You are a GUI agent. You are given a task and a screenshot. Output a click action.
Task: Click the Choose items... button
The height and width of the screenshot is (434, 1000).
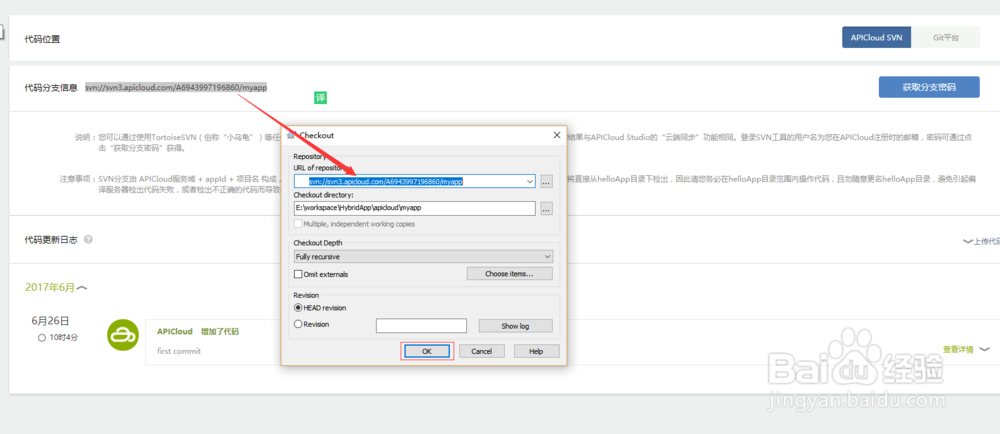click(x=510, y=273)
